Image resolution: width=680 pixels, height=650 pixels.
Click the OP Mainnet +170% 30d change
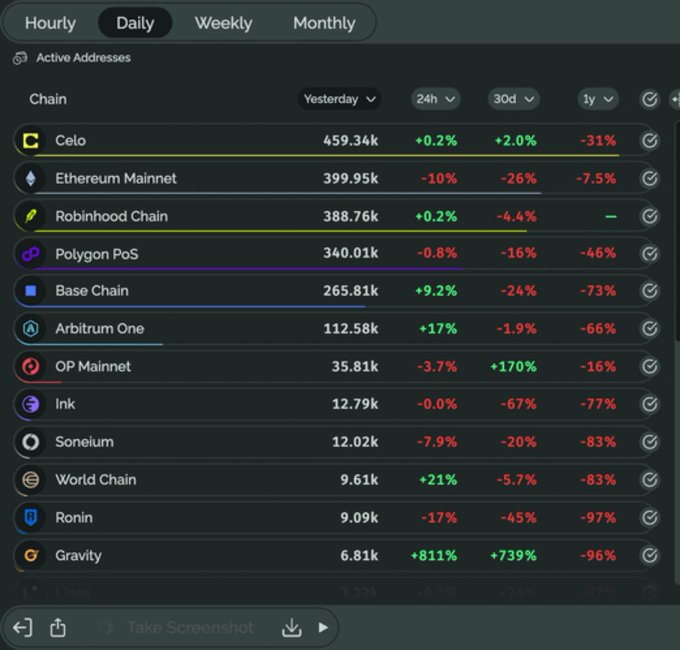[513, 366]
